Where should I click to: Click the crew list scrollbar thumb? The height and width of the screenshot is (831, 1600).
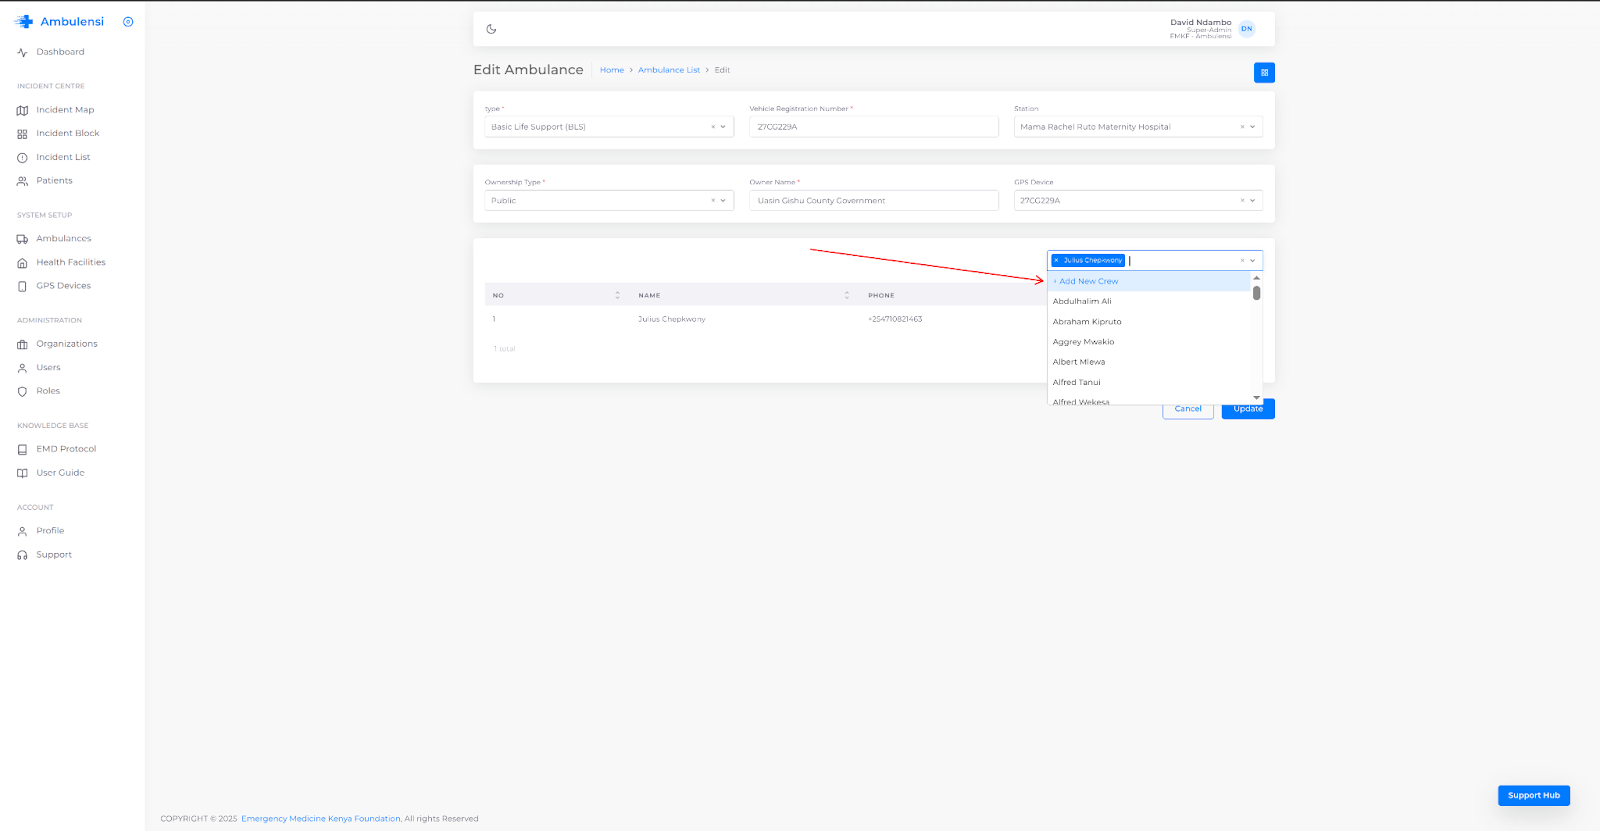[1256, 293]
